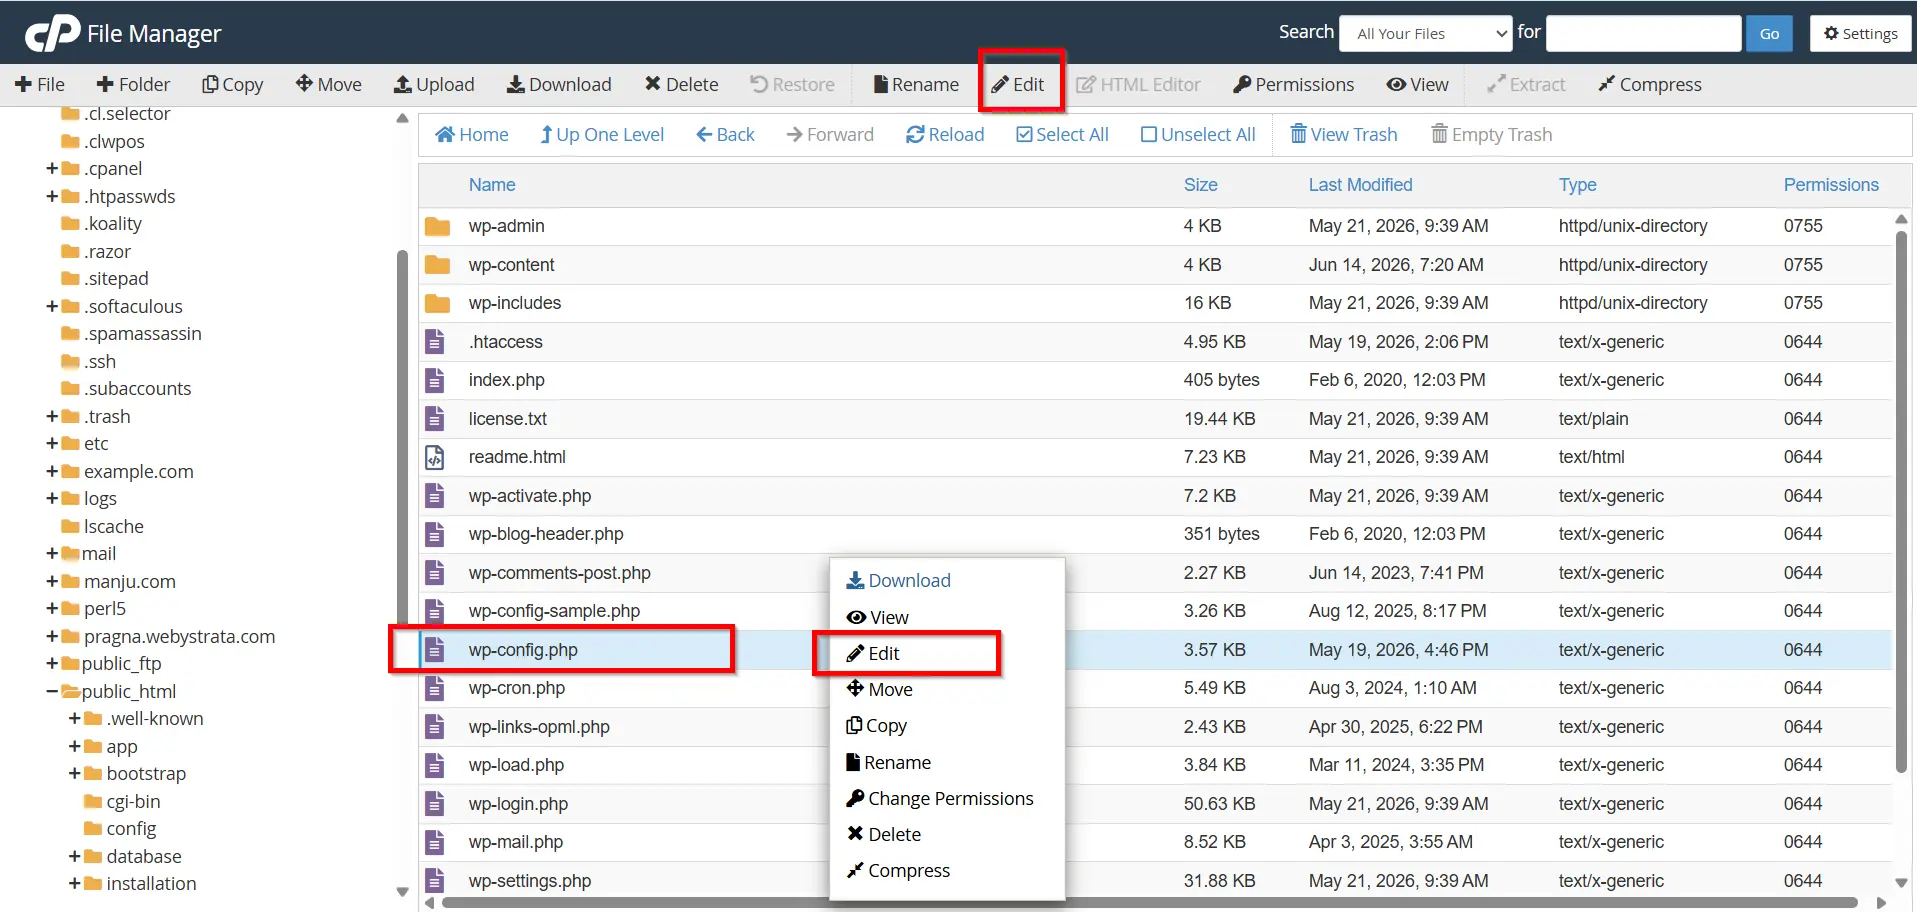Choose View from the context menu
This screenshot has height=912, width=1917.
tap(877, 618)
